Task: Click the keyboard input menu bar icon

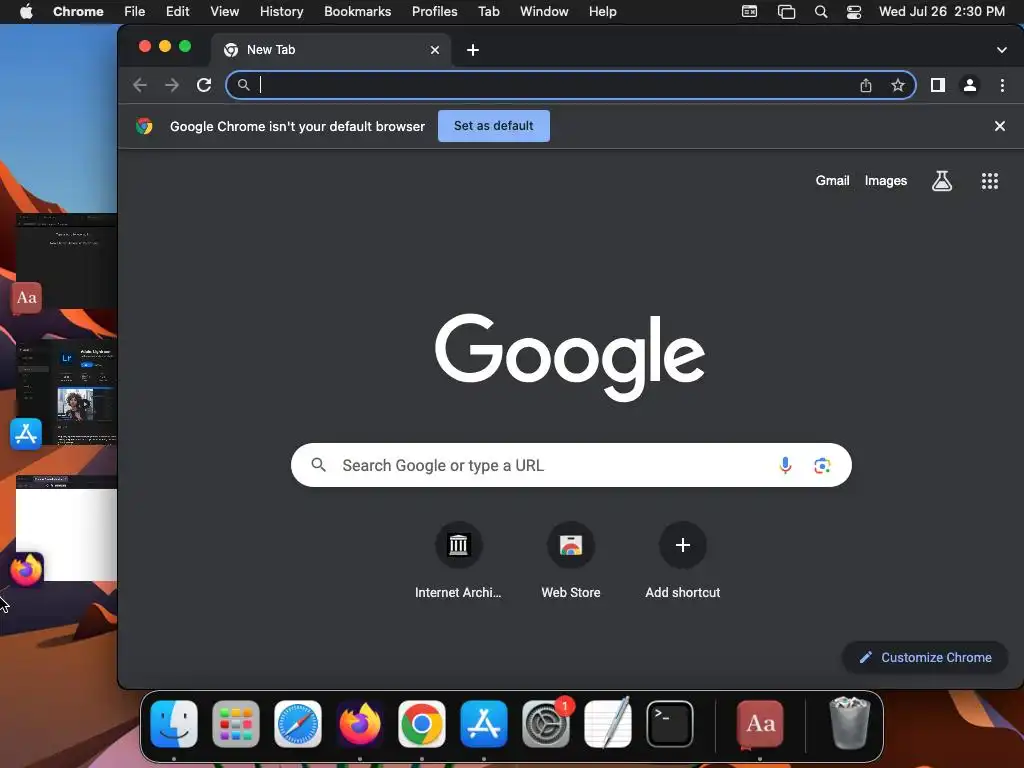Action: (x=749, y=12)
